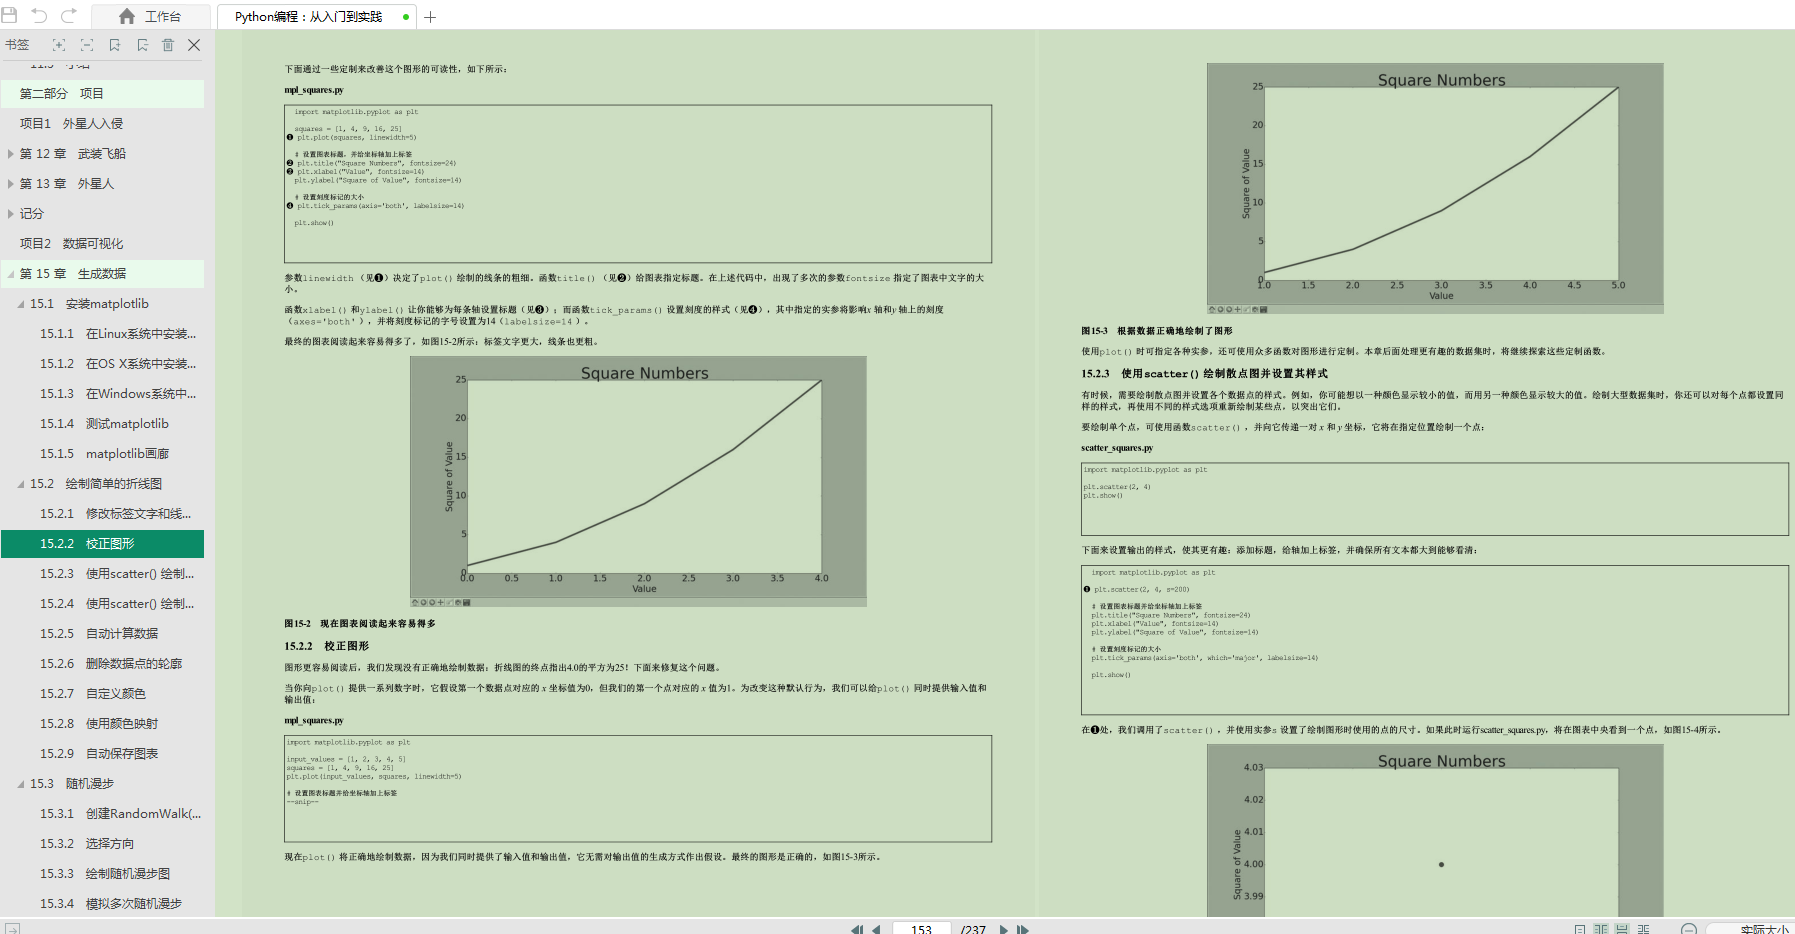Click the redo arrow icon
The height and width of the screenshot is (934, 1795).
[x=69, y=15]
